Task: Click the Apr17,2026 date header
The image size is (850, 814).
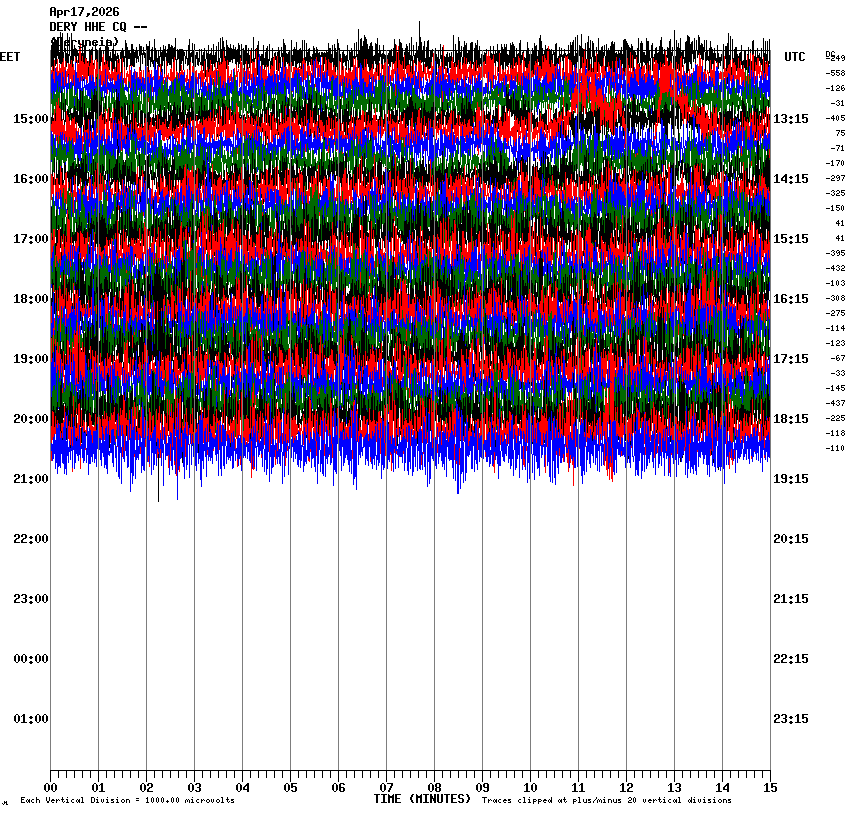Action: click(x=84, y=12)
